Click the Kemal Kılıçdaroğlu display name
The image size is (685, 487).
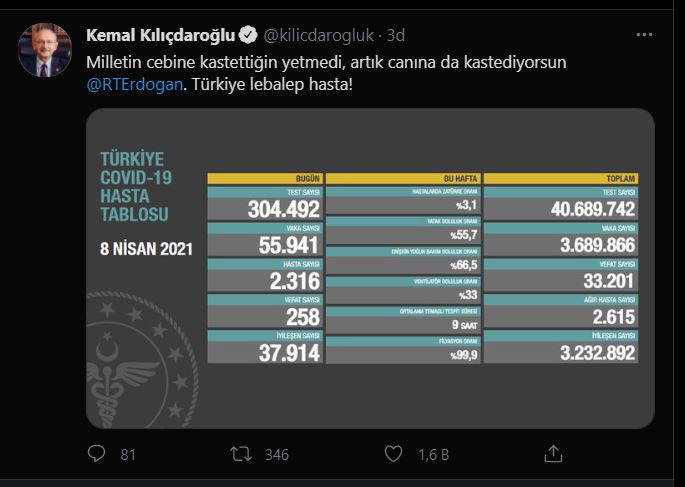(x=161, y=36)
